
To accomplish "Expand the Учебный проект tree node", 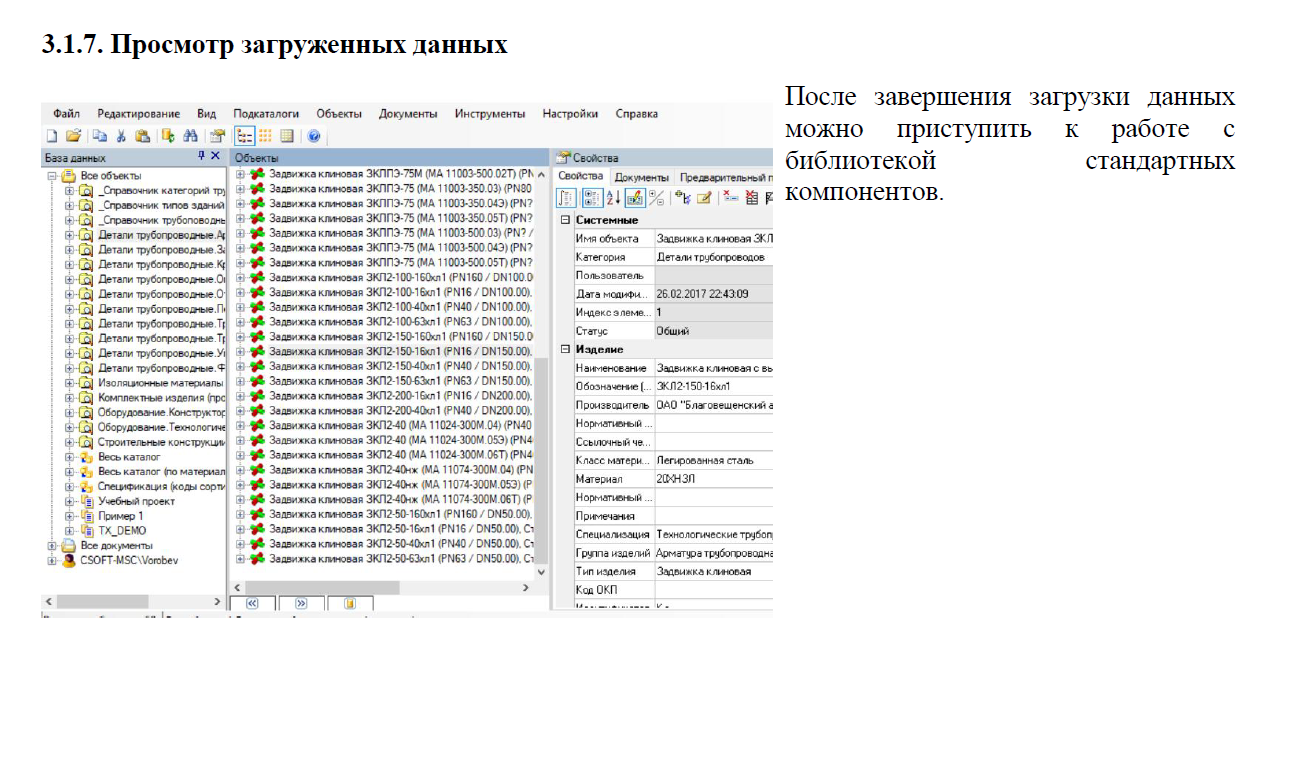I will 69,501.
